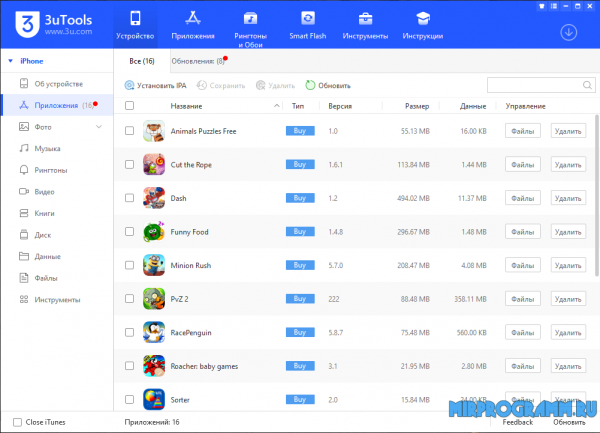Switch to Обновления (8) tab
This screenshot has height=433, width=600.
[199, 61]
